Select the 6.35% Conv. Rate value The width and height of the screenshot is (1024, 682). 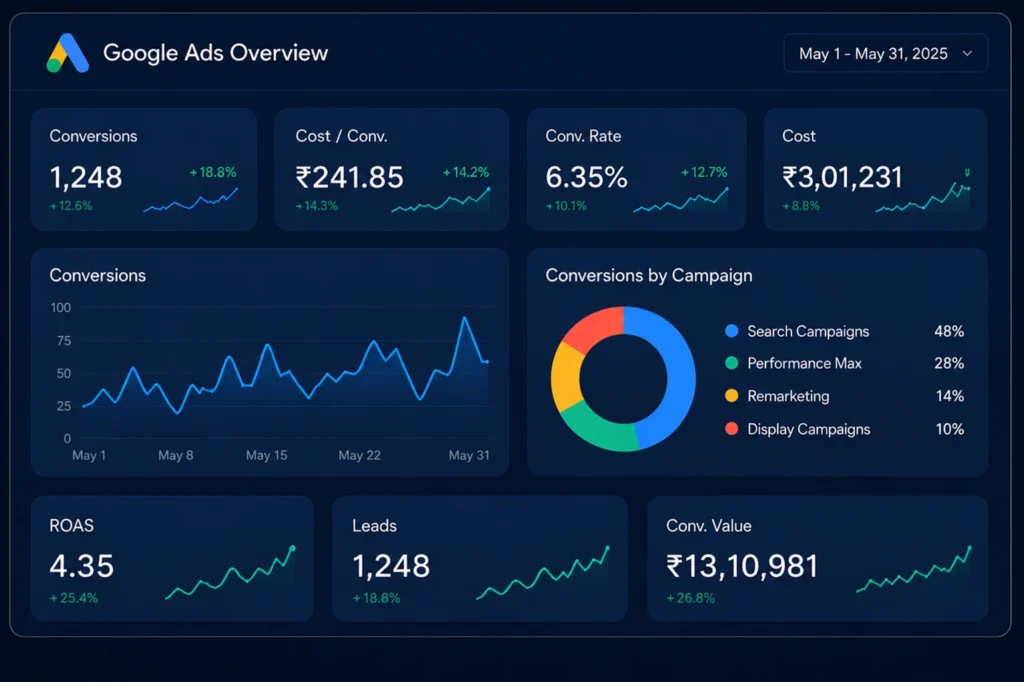586,177
